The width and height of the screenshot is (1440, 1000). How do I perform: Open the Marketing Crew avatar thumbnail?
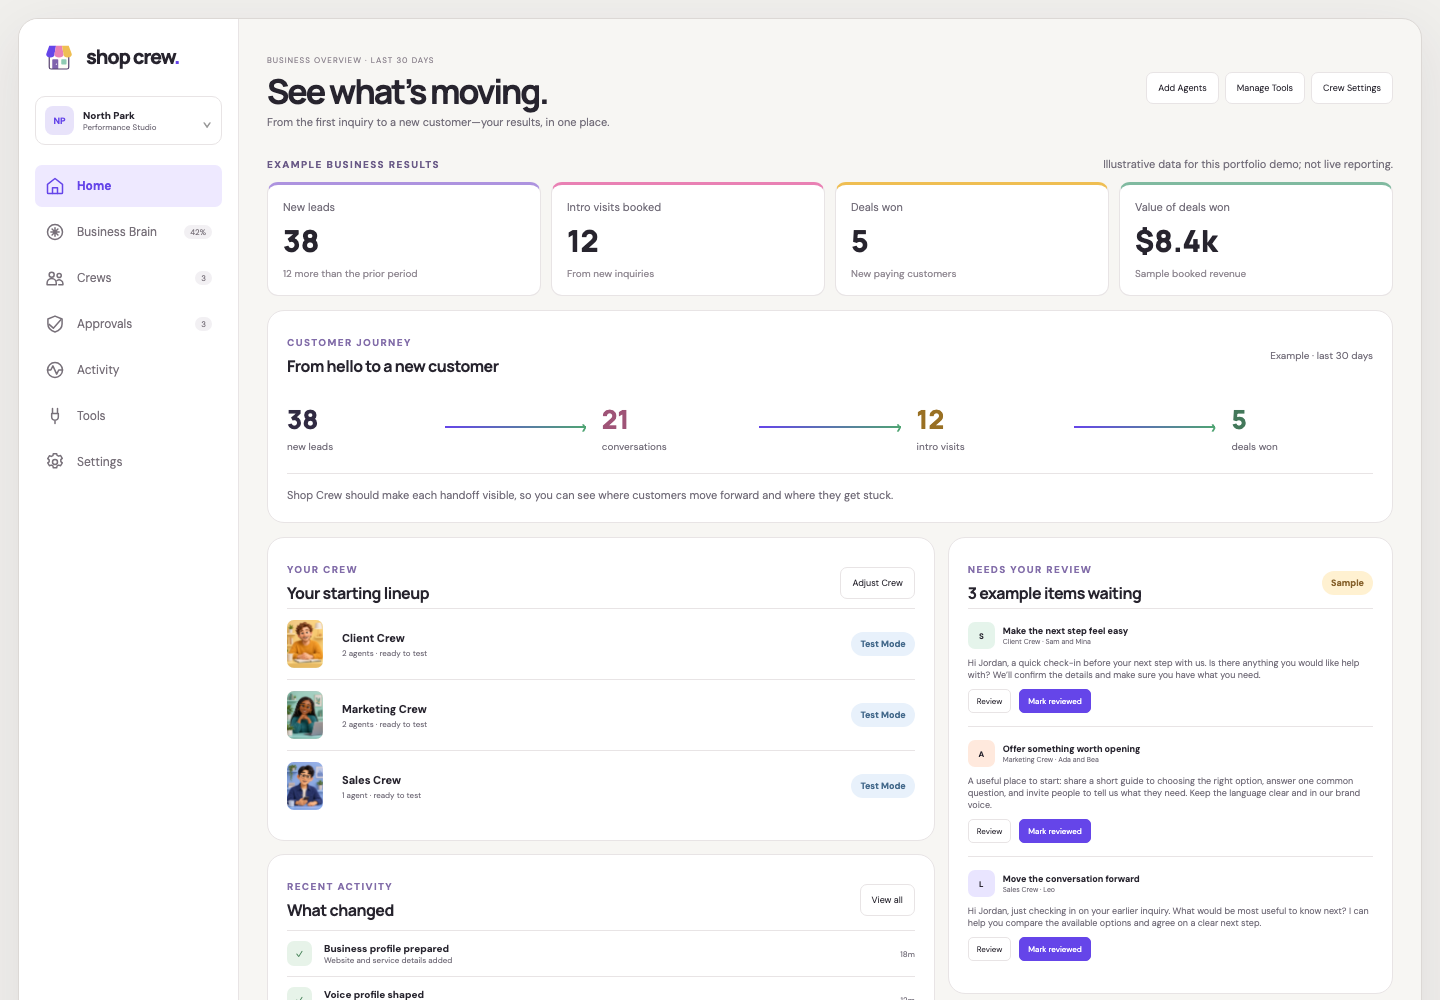pyautogui.click(x=305, y=715)
